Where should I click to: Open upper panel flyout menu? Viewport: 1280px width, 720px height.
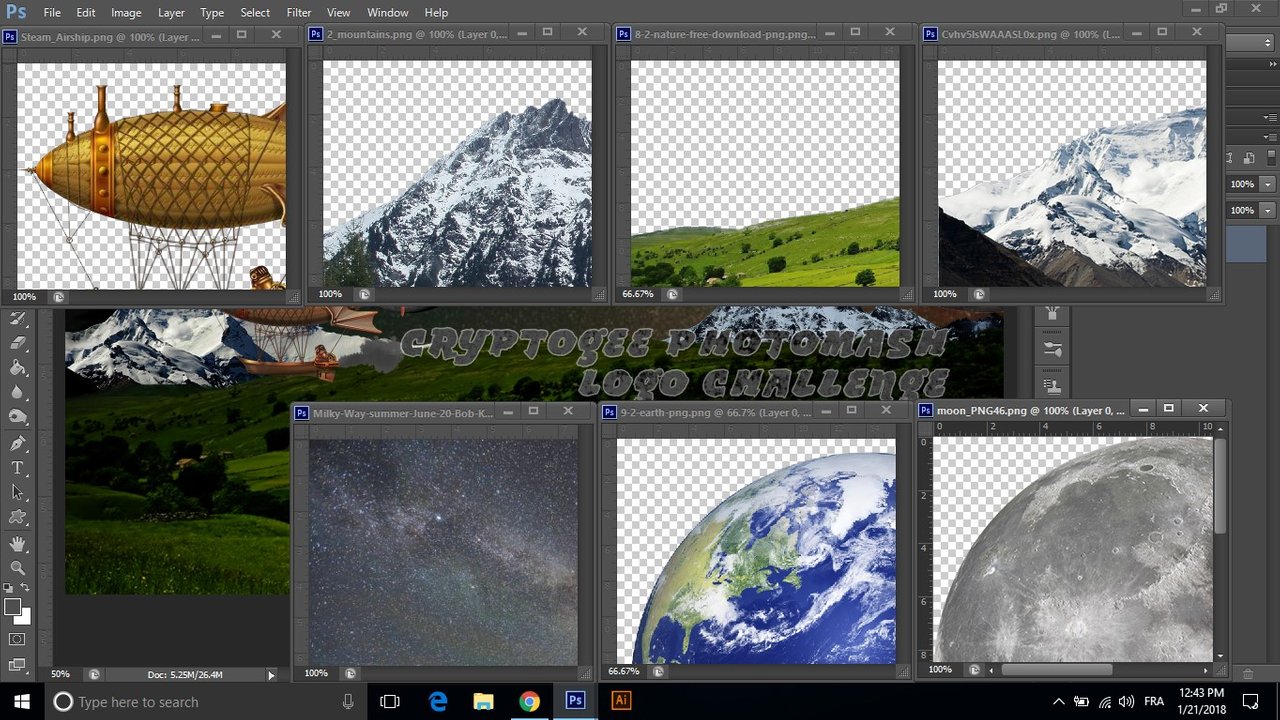tap(1270, 117)
